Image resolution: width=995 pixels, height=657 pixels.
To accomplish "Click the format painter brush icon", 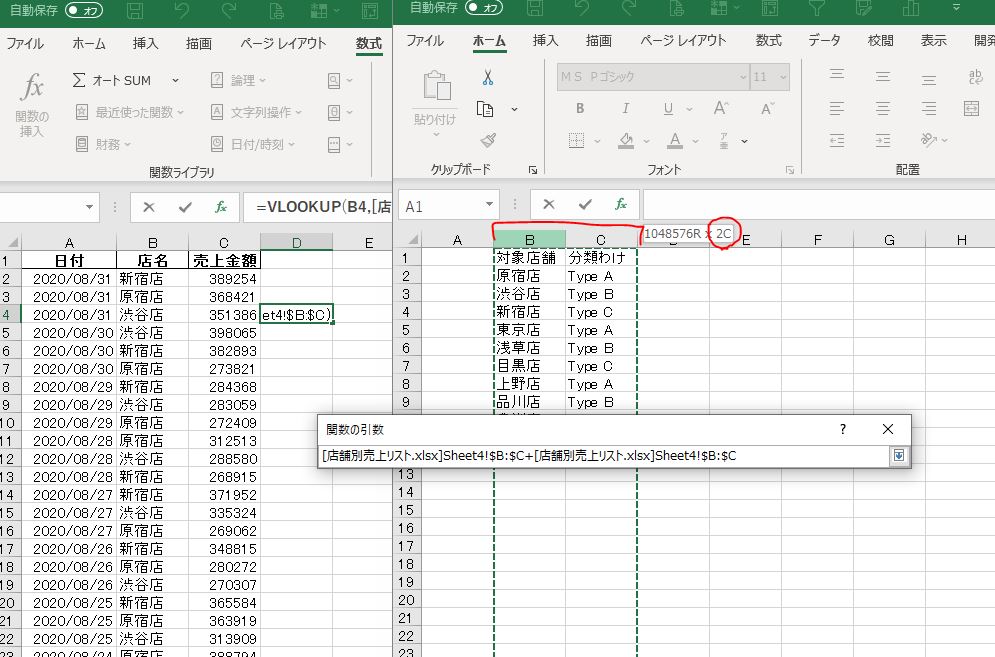I will coord(488,141).
